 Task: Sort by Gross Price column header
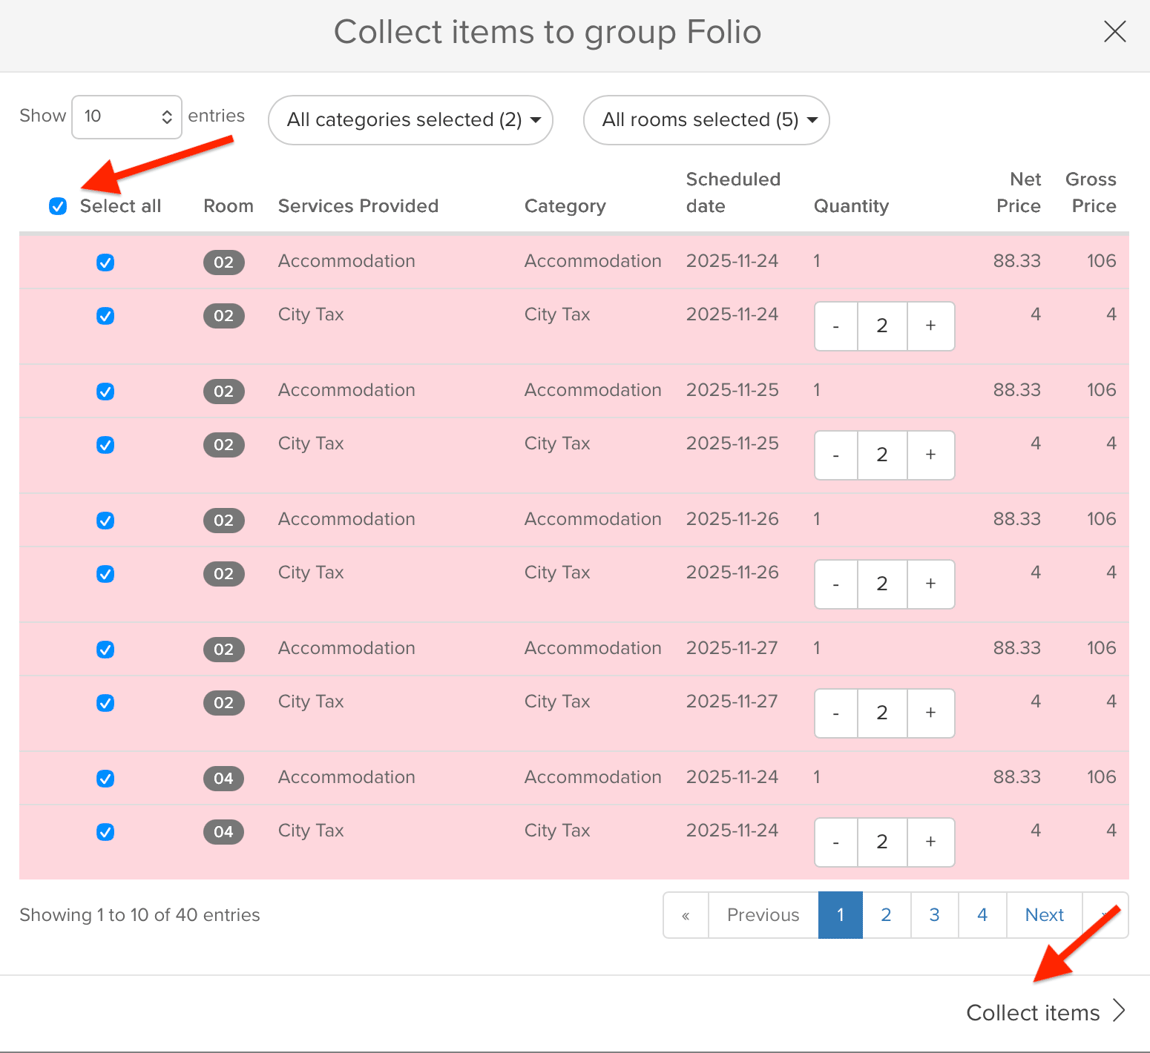coord(1091,193)
